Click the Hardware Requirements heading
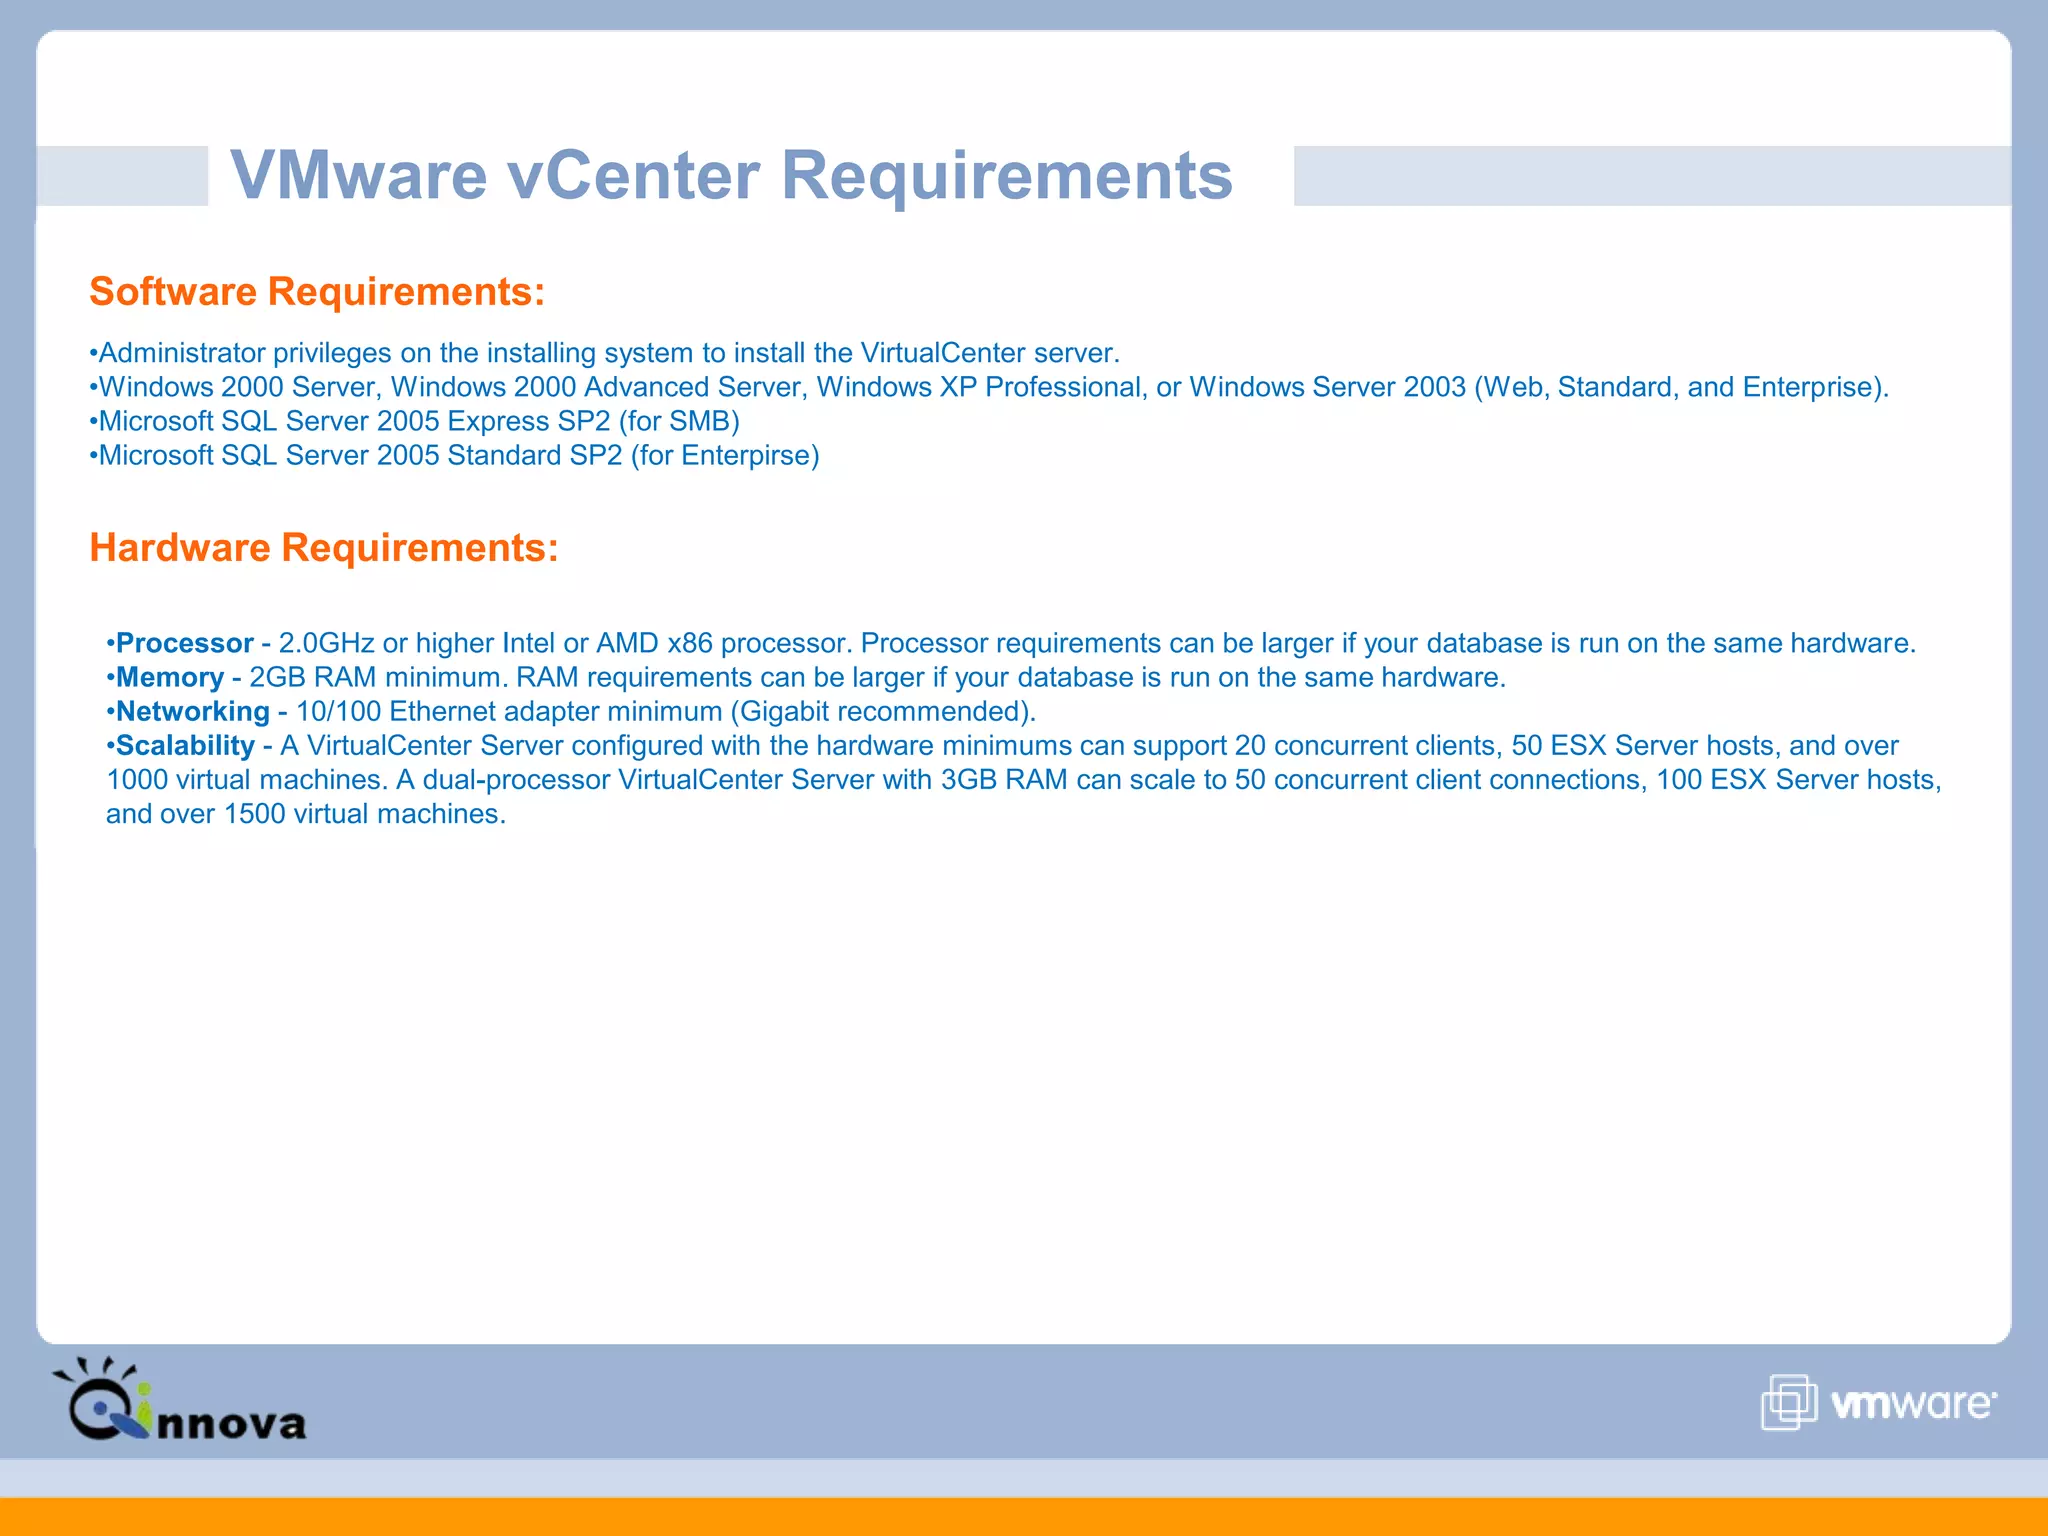This screenshot has height=1536, width=2048. point(324,548)
